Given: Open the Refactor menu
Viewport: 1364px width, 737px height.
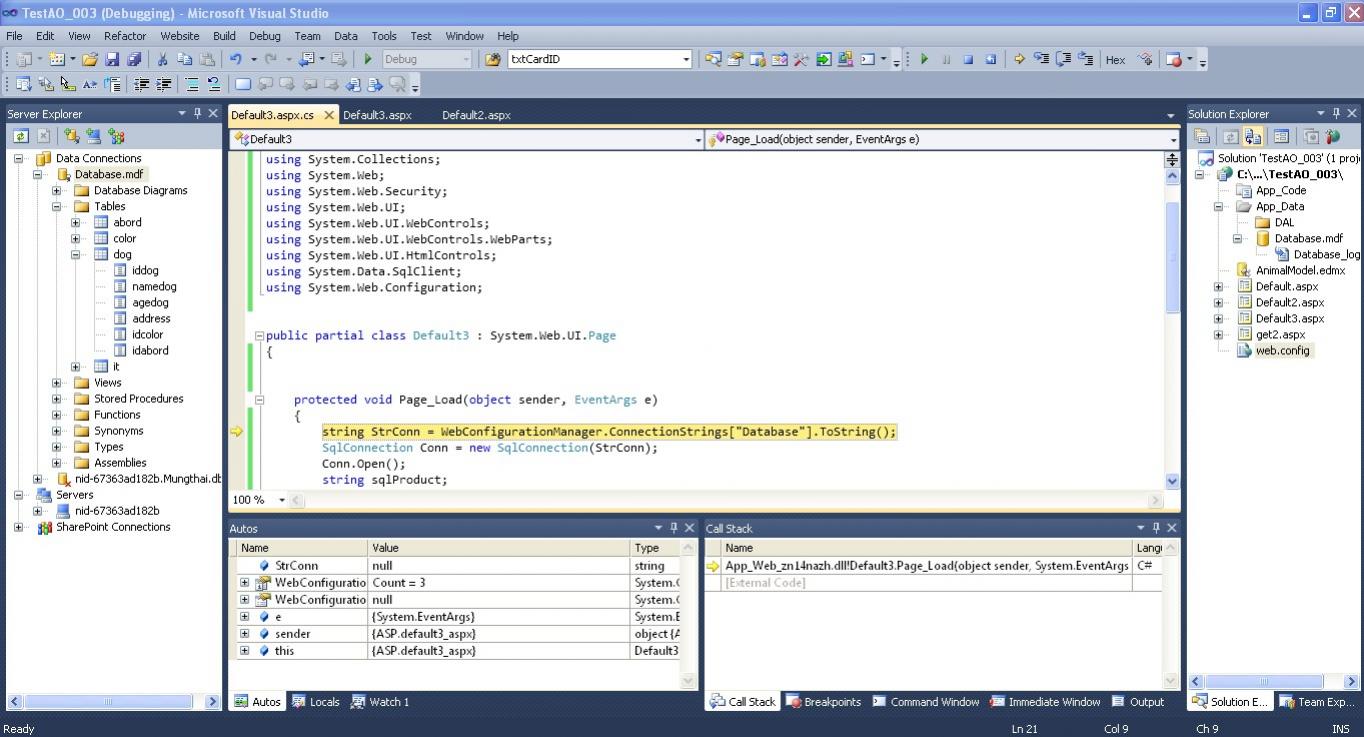Looking at the screenshot, I should tap(125, 35).
